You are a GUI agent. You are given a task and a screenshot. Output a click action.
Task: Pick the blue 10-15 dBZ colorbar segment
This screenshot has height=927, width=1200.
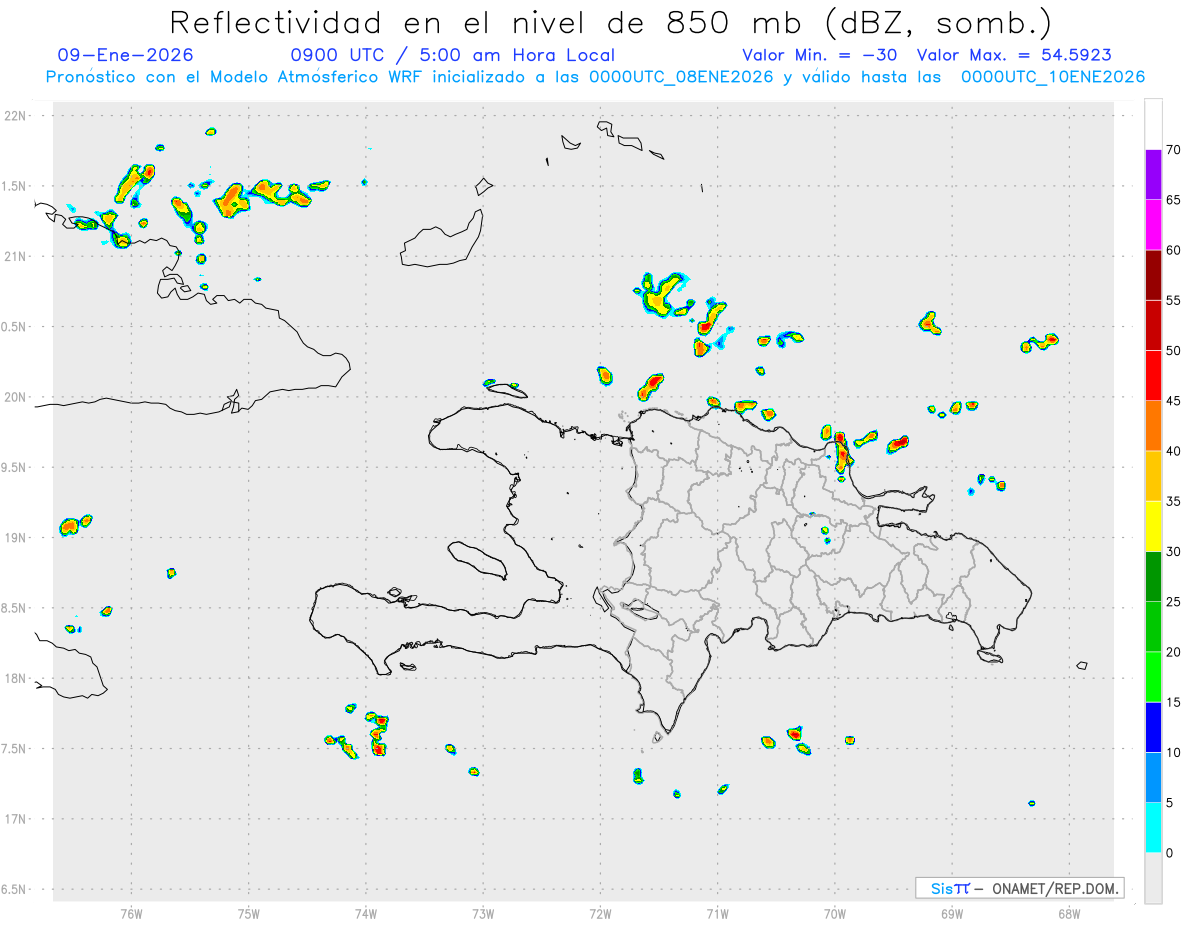[1153, 727]
